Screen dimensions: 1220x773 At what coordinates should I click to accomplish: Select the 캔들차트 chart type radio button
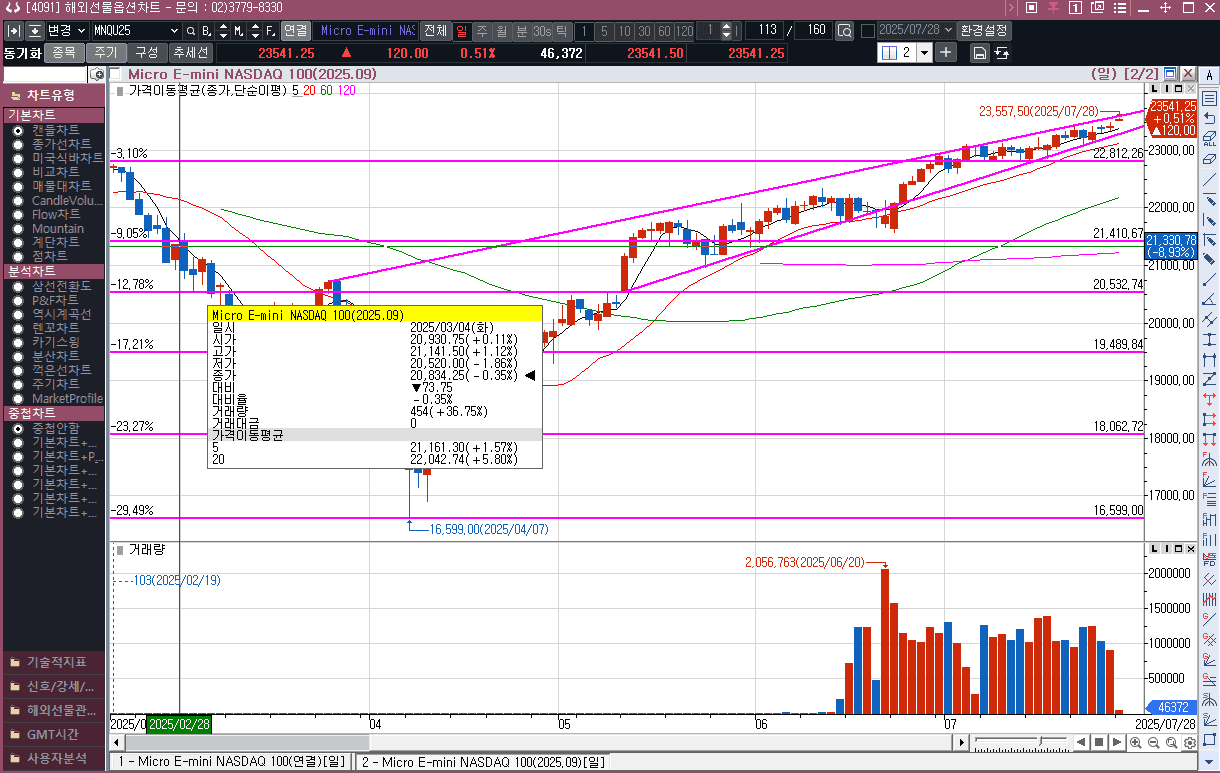pyautogui.click(x=18, y=130)
